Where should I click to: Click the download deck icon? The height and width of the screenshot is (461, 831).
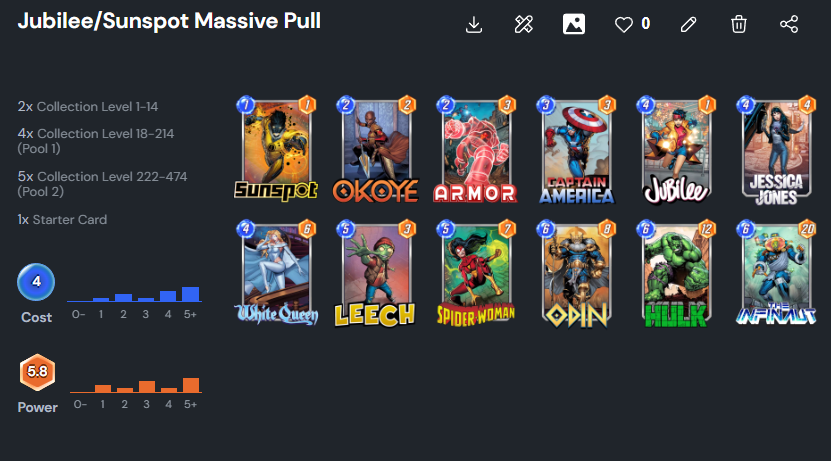474,24
